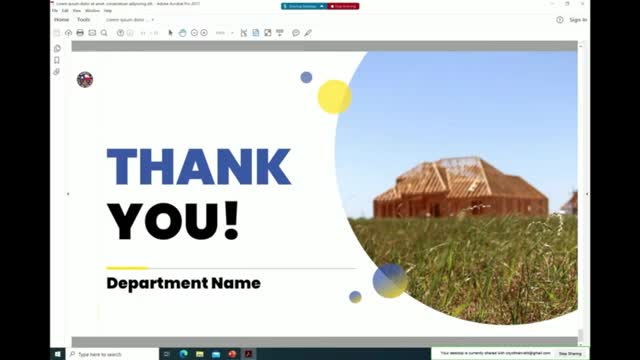Open Find text magnifier icon

coord(104,33)
